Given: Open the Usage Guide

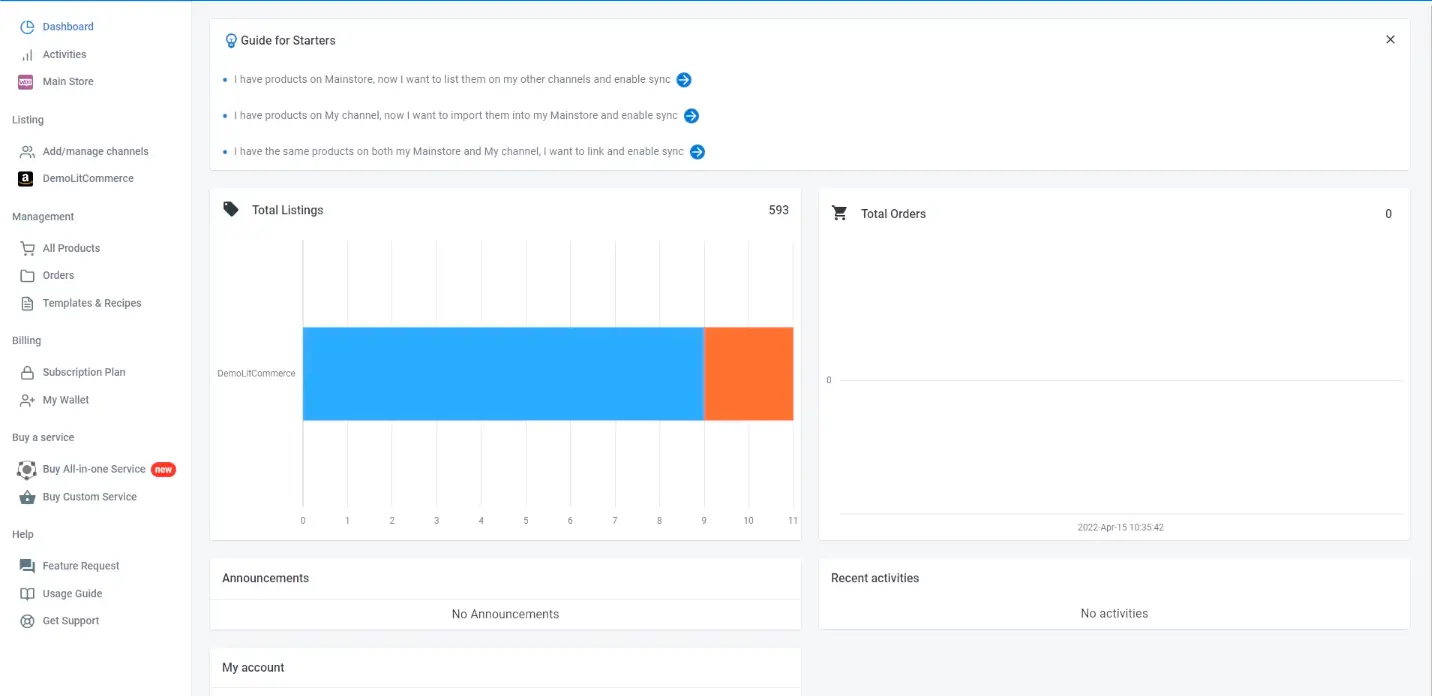Looking at the screenshot, I should pos(72,594).
